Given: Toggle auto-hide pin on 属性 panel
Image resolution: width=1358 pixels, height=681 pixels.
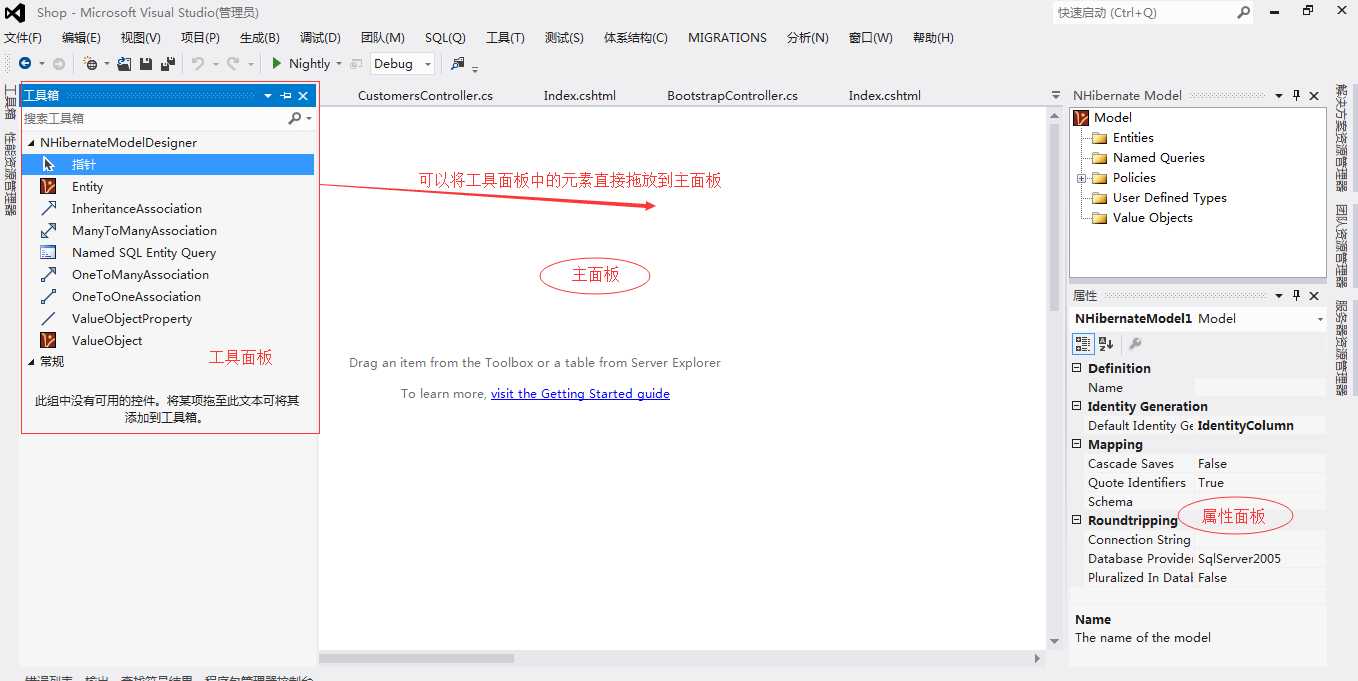Looking at the screenshot, I should point(1297,295).
